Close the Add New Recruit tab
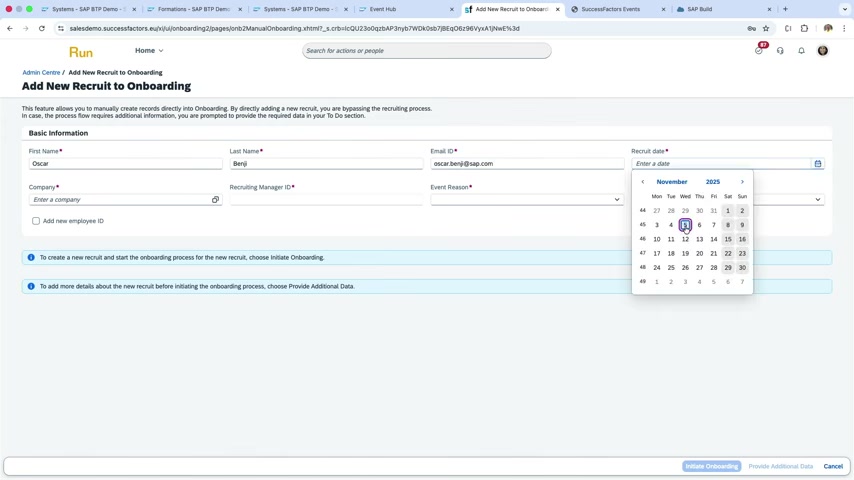Image resolution: width=854 pixels, height=480 pixels. click(557, 9)
